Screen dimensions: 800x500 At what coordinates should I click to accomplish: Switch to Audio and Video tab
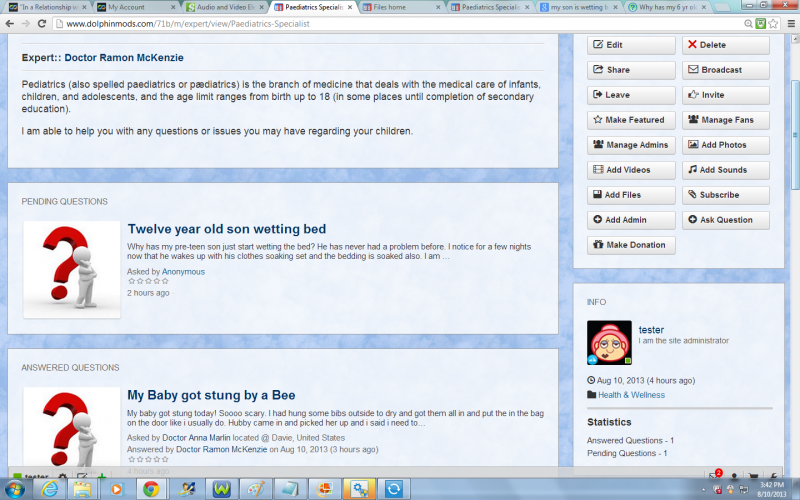click(x=224, y=7)
